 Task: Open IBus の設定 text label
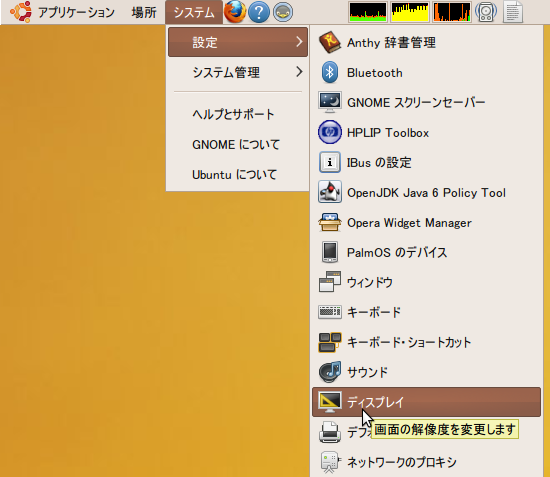pos(379,162)
